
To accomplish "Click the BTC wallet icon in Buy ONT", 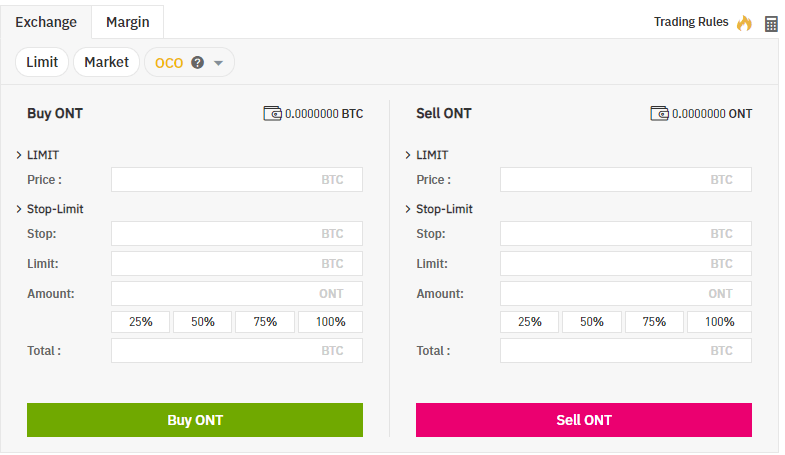I will (273, 113).
